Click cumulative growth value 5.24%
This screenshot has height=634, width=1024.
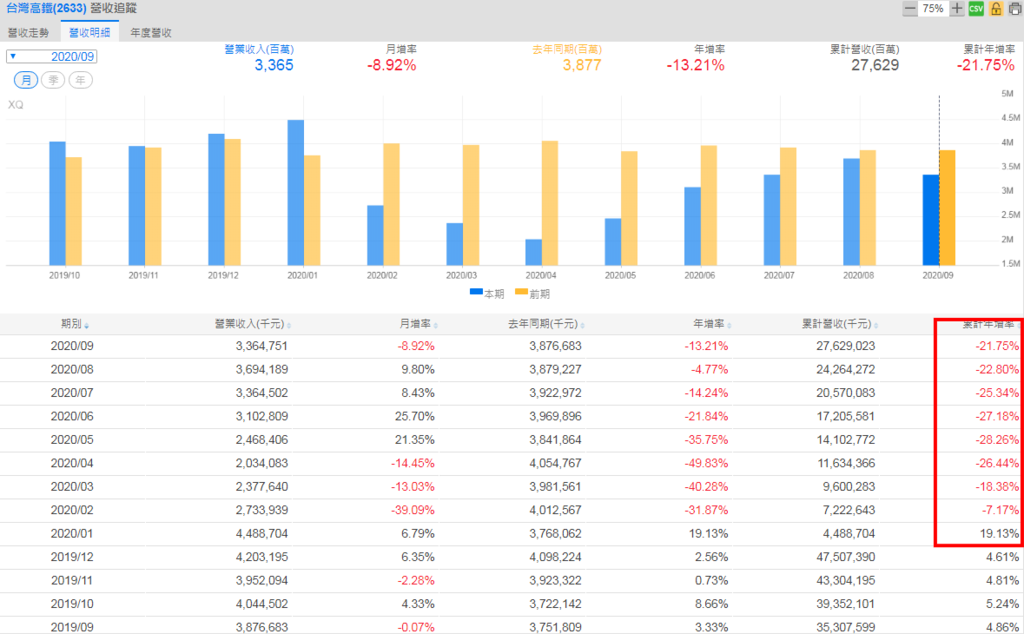tap(1002, 604)
